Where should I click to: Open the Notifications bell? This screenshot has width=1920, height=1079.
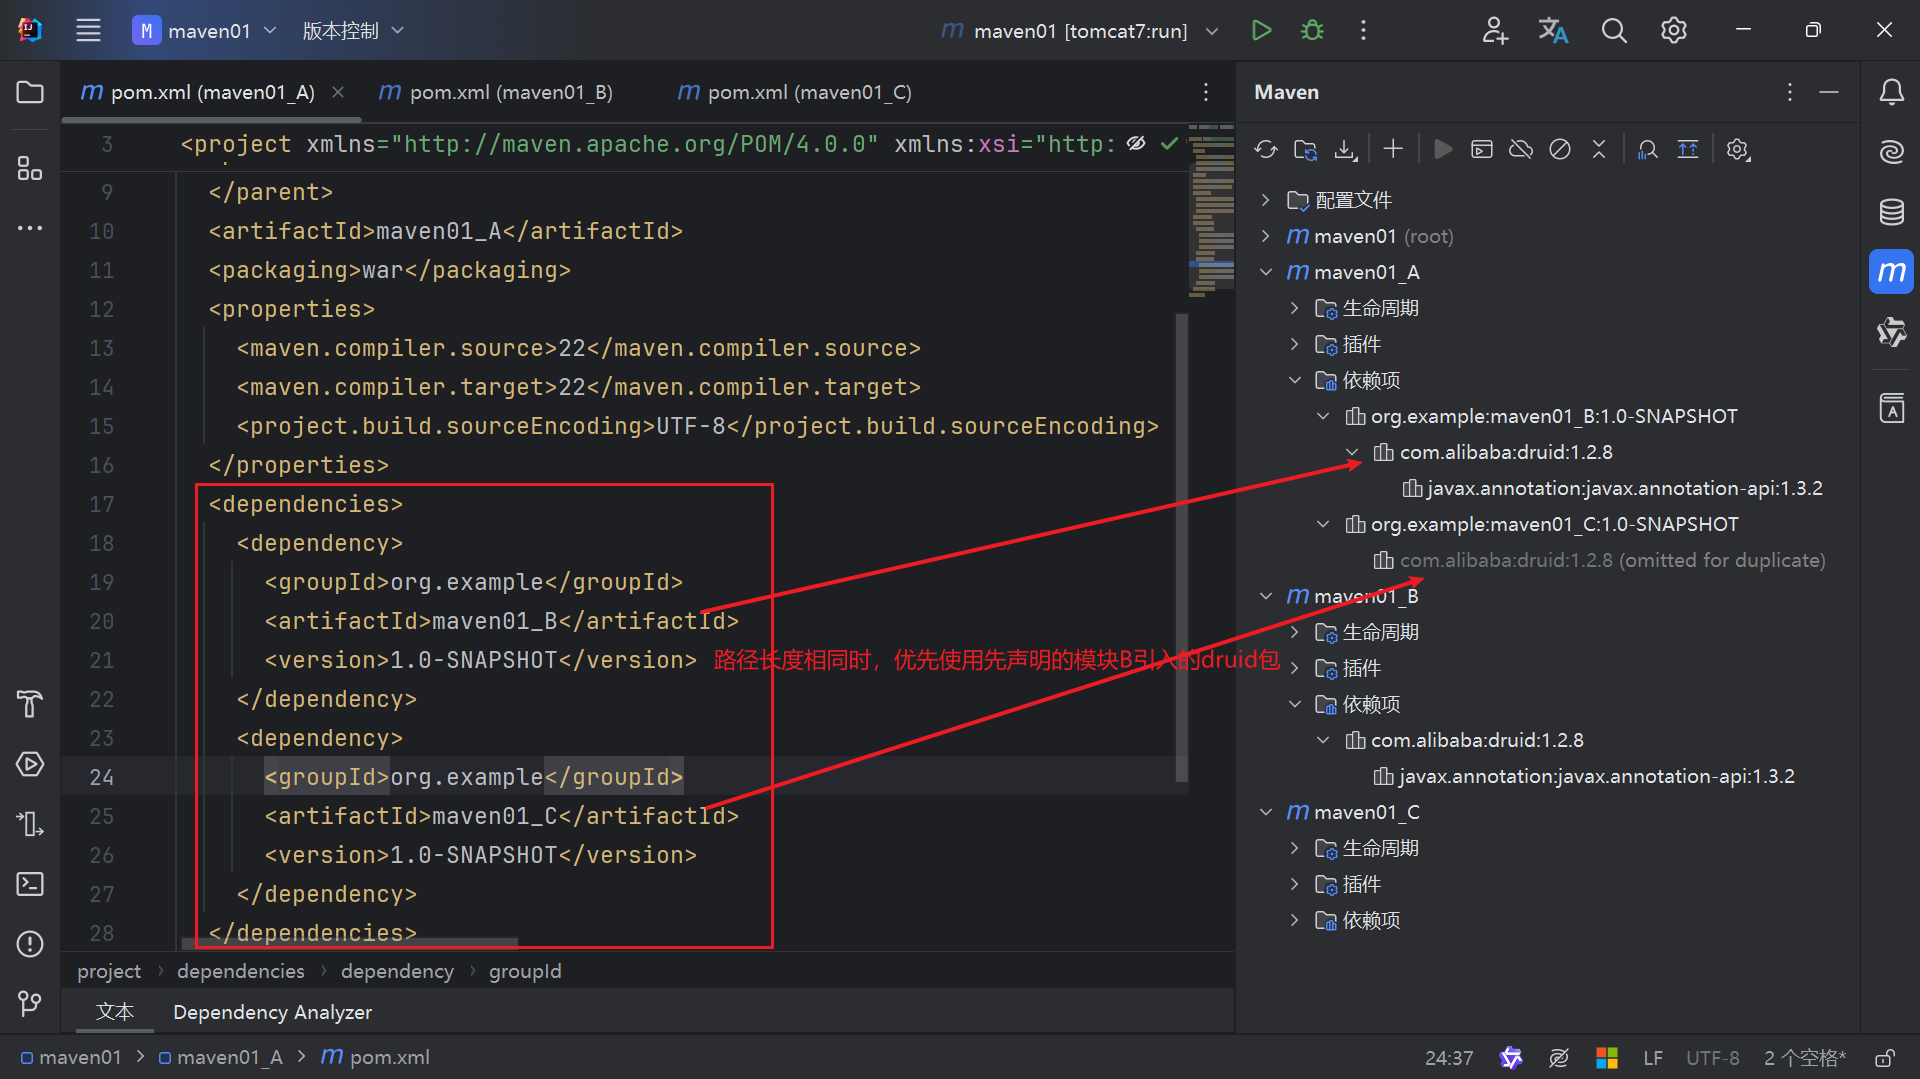pos(1891,92)
